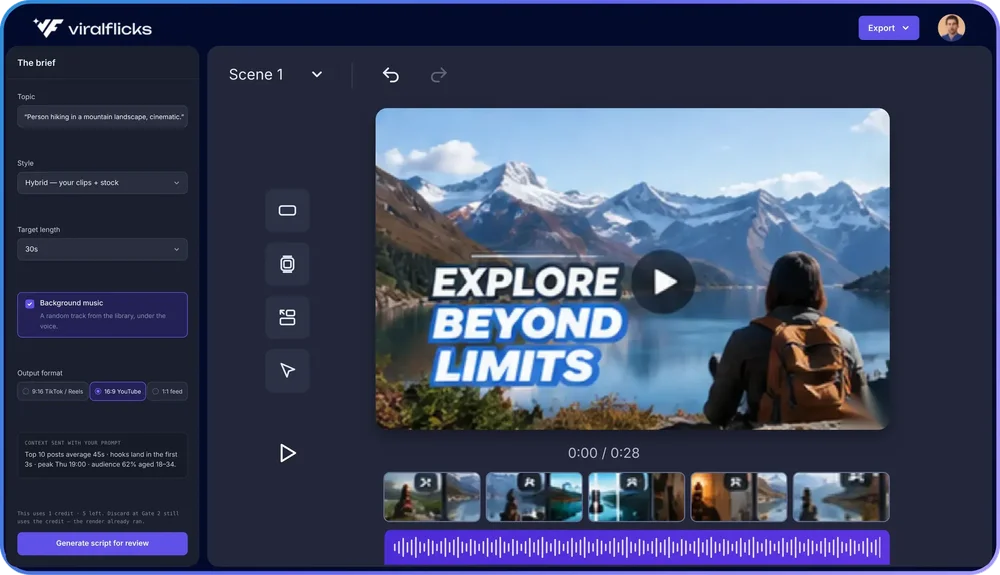Select the third timeline clip thumbnail
Screen dimensions: 1000x575
pos(636,497)
